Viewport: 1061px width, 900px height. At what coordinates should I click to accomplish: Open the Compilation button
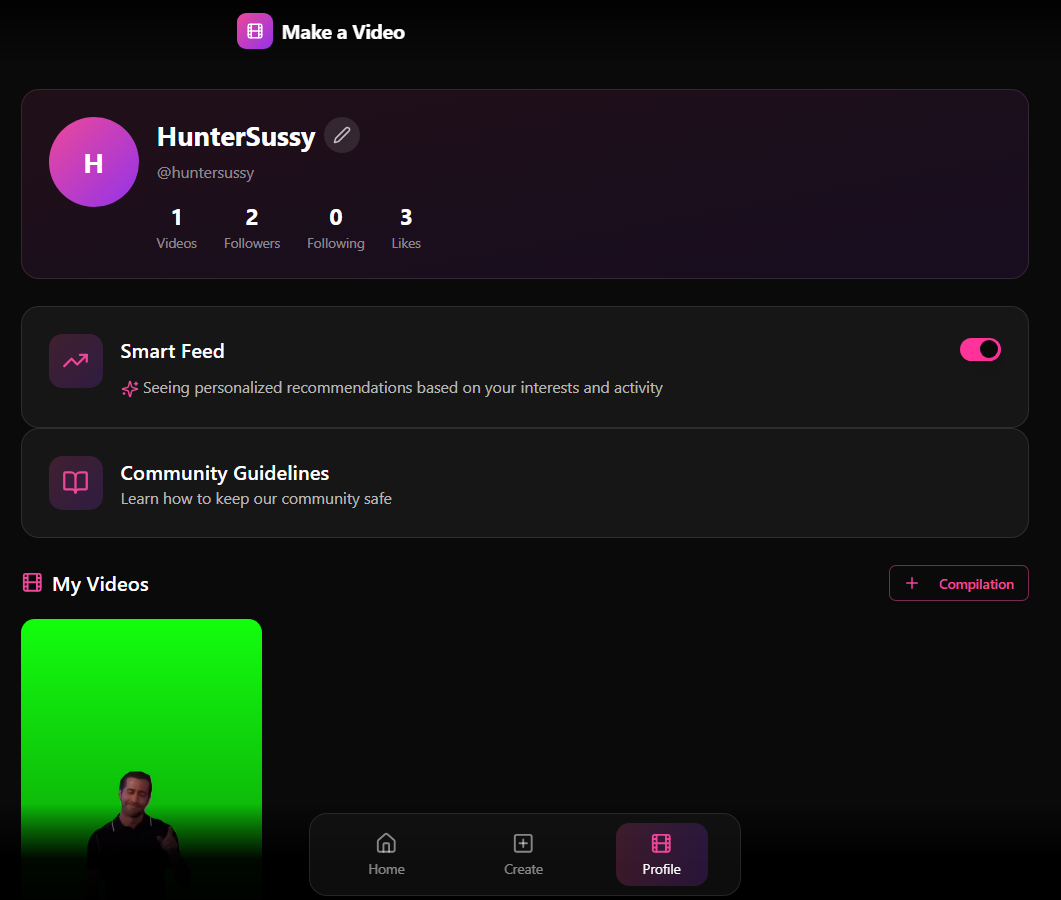click(958, 583)
